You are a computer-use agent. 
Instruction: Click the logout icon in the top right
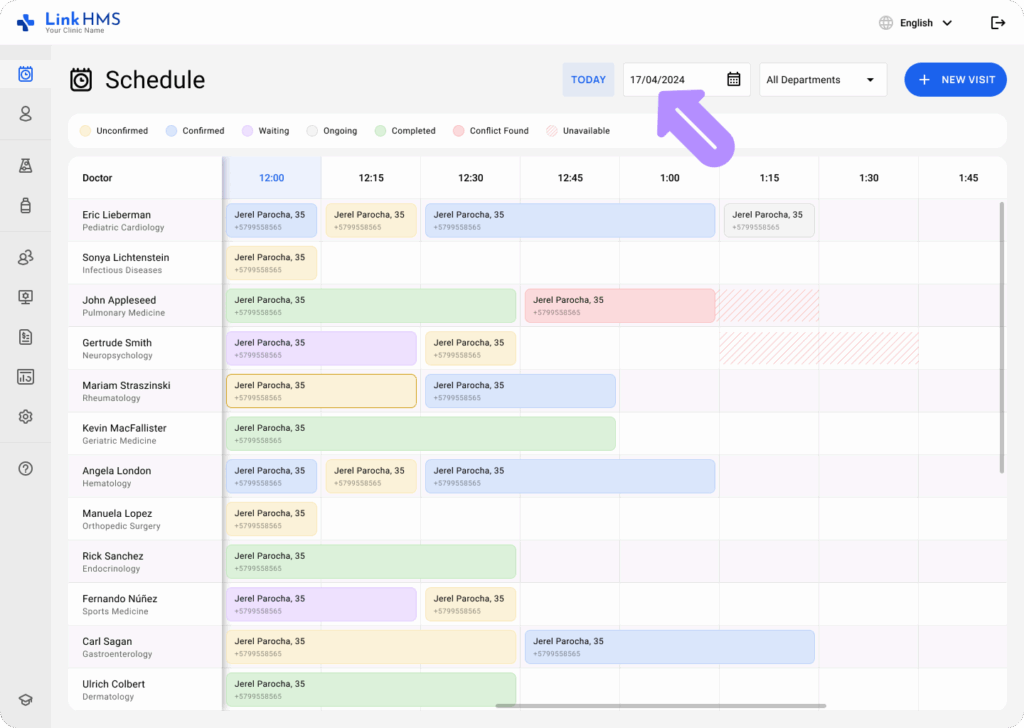997,23
